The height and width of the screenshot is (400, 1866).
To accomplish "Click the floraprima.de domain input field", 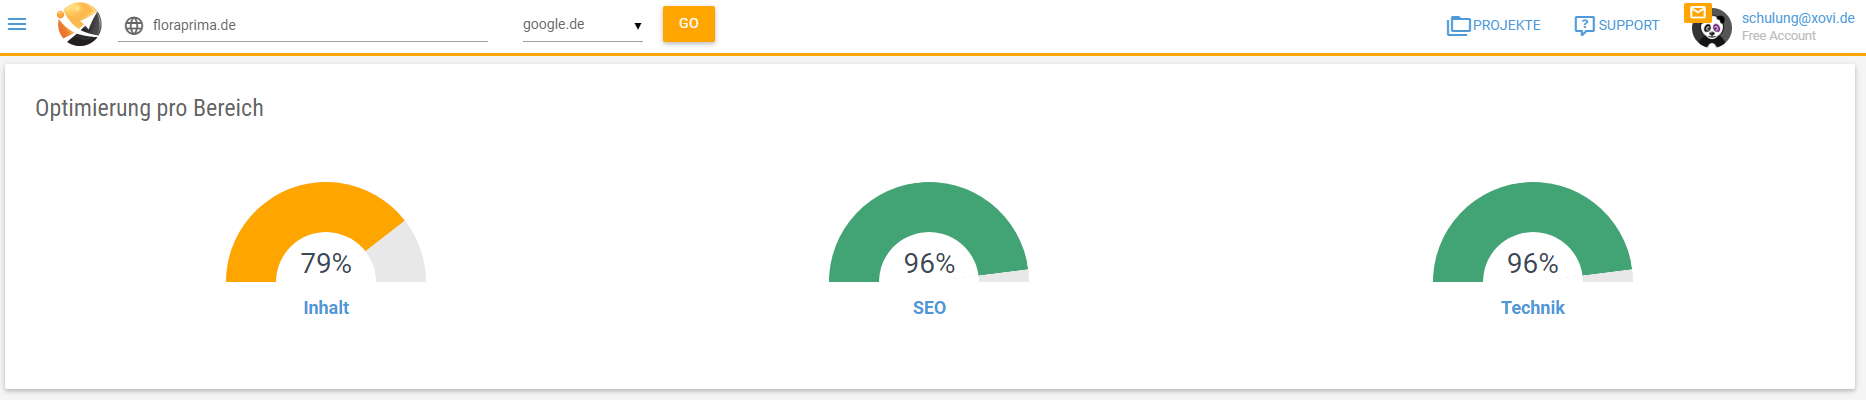I will coord(303,26).
